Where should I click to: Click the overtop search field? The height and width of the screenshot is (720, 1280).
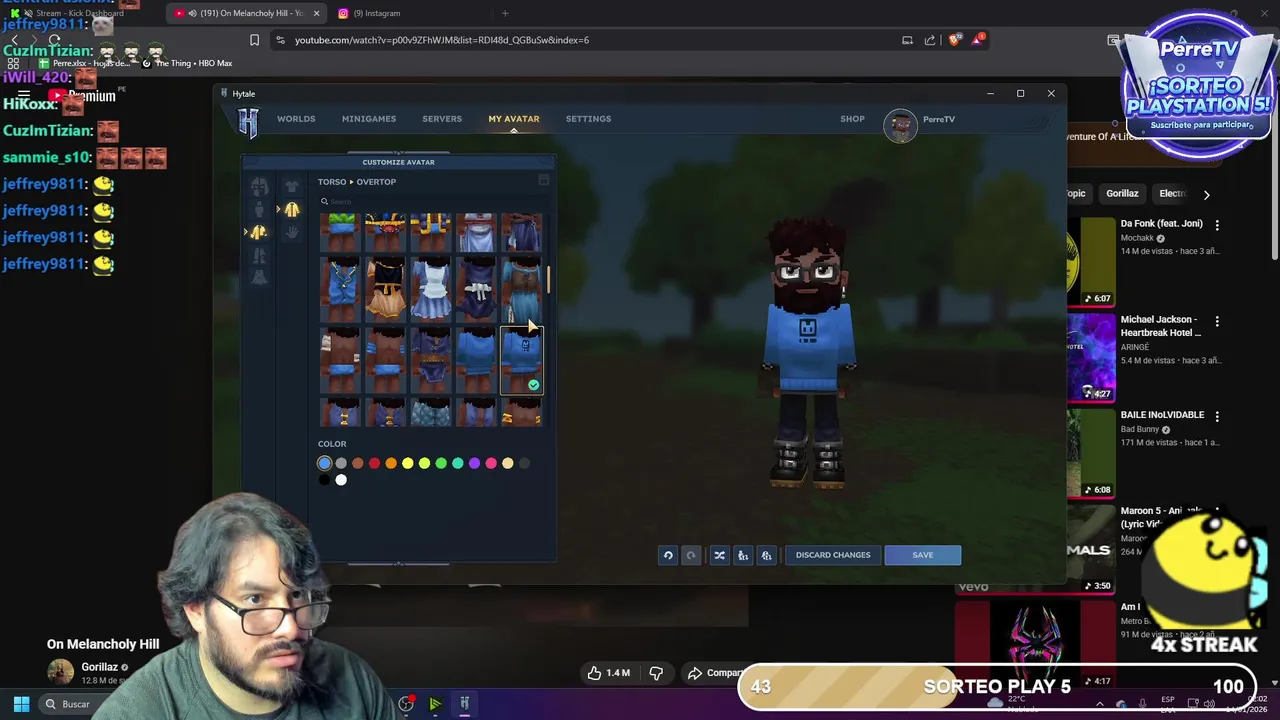(430, 201)
